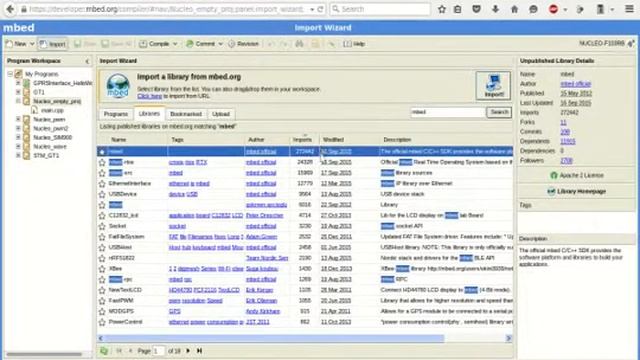Switch to the Bookmarked tab
Image resolution: width=640 pixels, height=360 pixels.
click(x=186, y=114)
